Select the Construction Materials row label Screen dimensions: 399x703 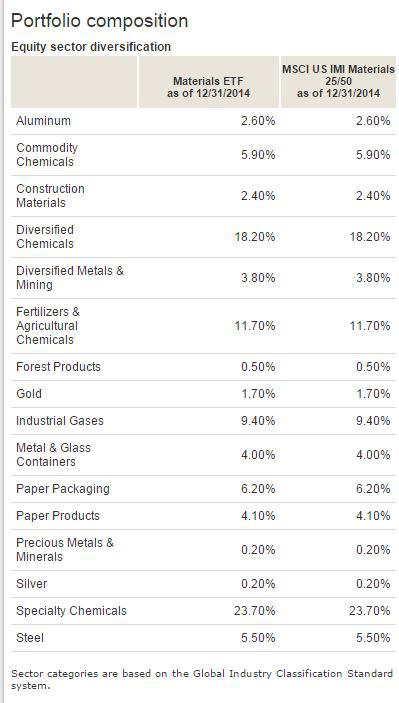click(x=50, y=195)
